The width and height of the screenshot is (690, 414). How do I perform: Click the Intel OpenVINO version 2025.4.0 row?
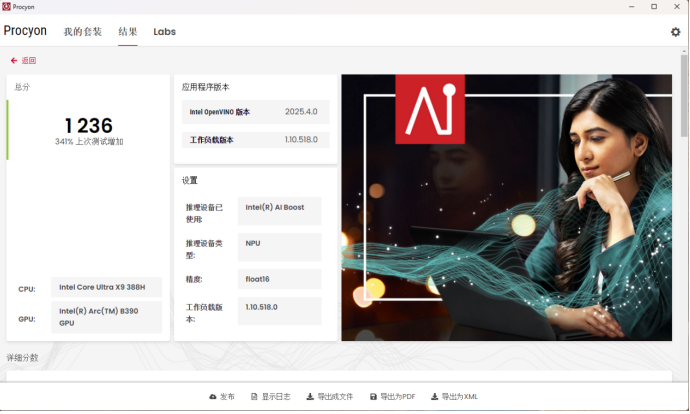pos(255,112)
